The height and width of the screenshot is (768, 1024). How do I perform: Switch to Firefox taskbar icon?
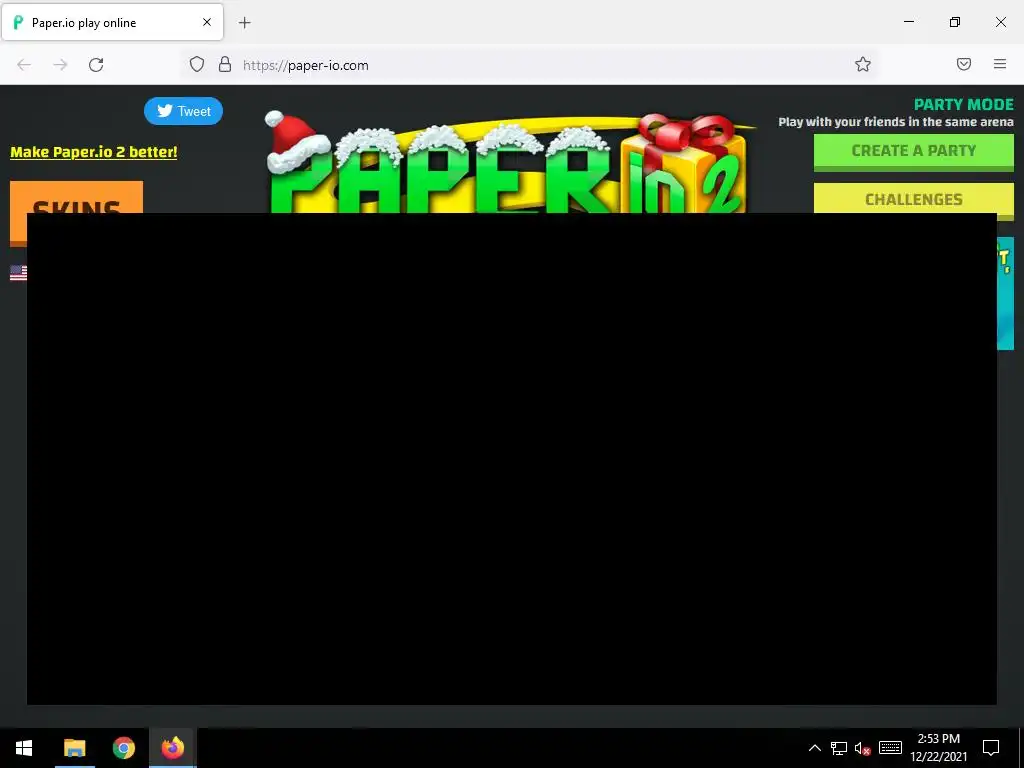(x=173, y=748)
